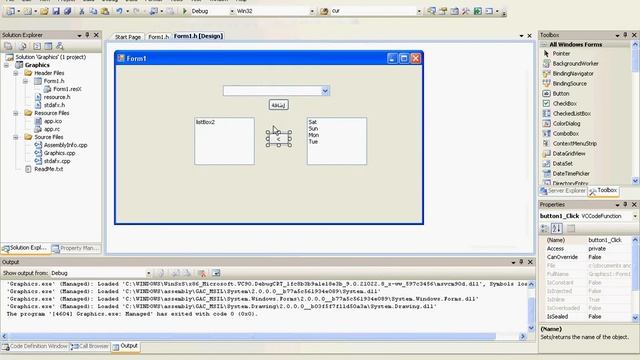Open the Debug configuration dropdown

(232, 11)
